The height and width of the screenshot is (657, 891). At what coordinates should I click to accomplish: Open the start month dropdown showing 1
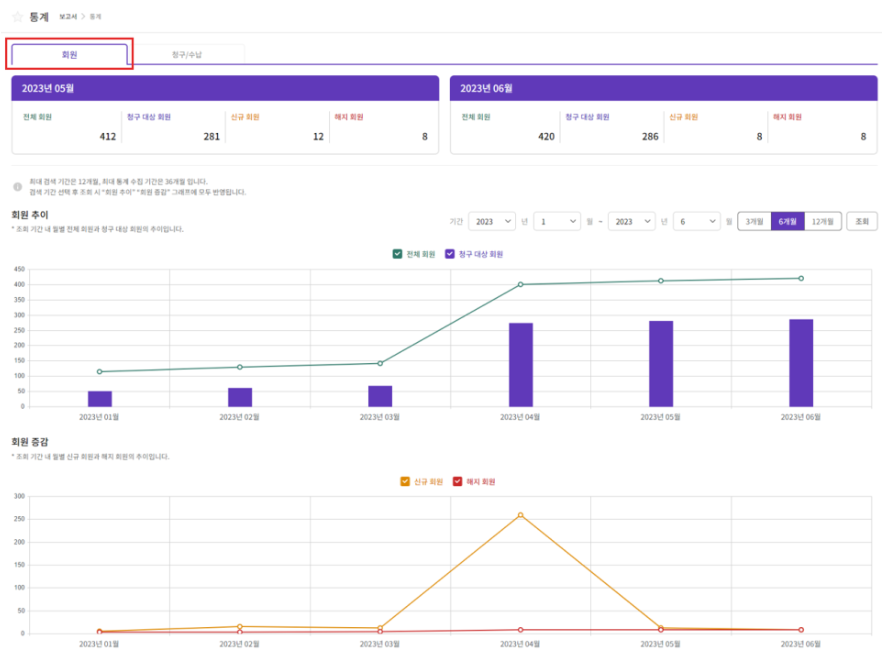pos(557,222)
